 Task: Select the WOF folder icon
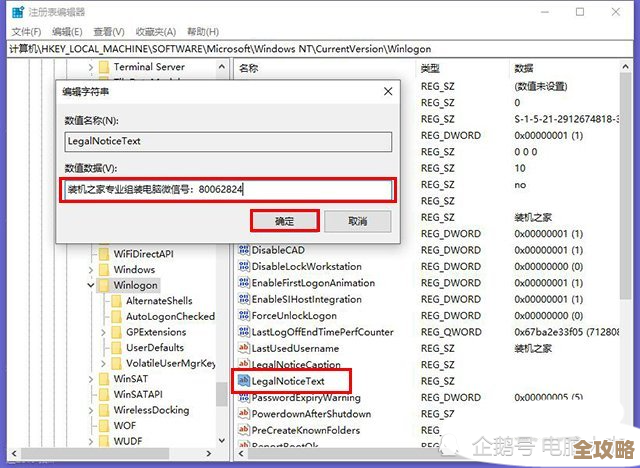click(x=104, y=426)
